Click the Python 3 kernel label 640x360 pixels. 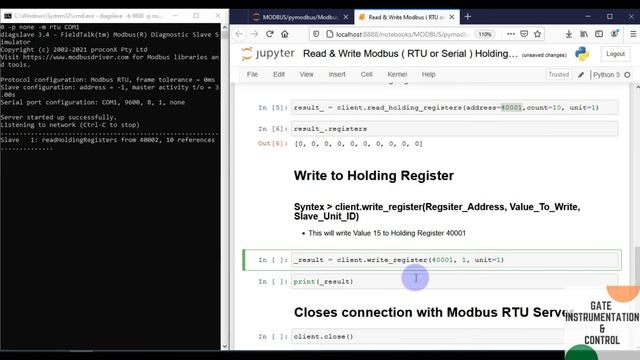tap(606, 75)
